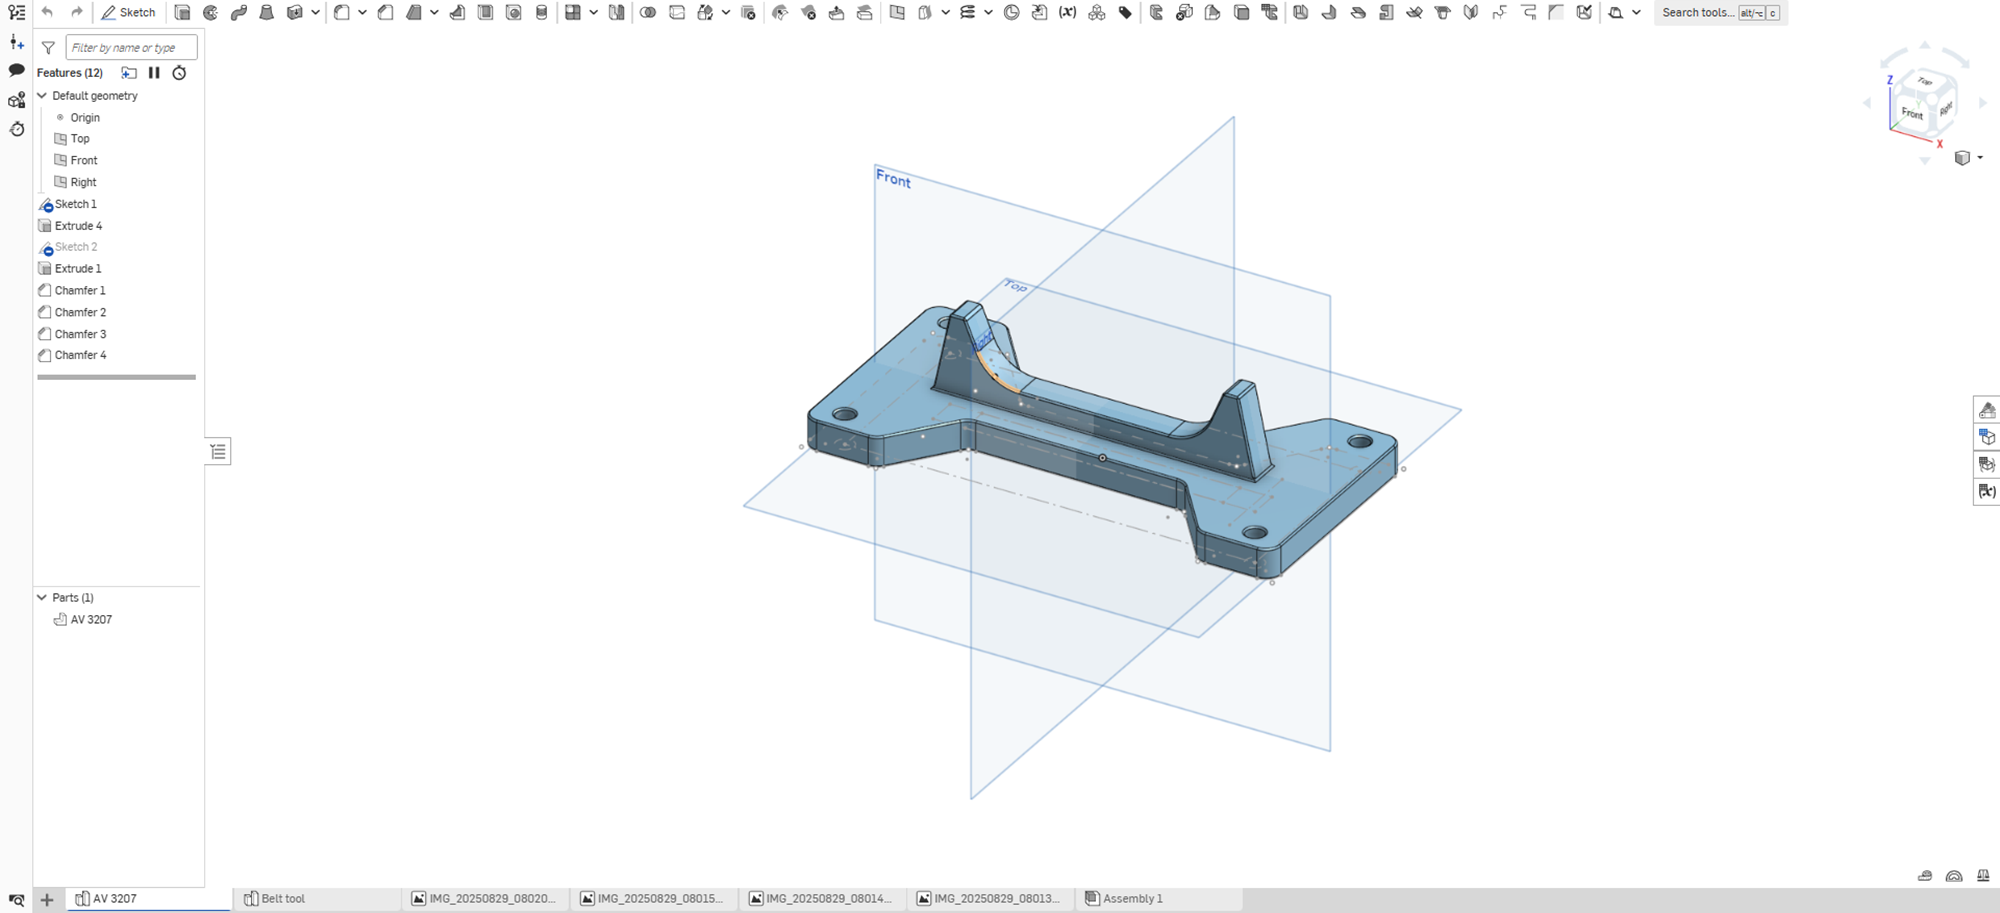Select the Fillet tool

342,13
